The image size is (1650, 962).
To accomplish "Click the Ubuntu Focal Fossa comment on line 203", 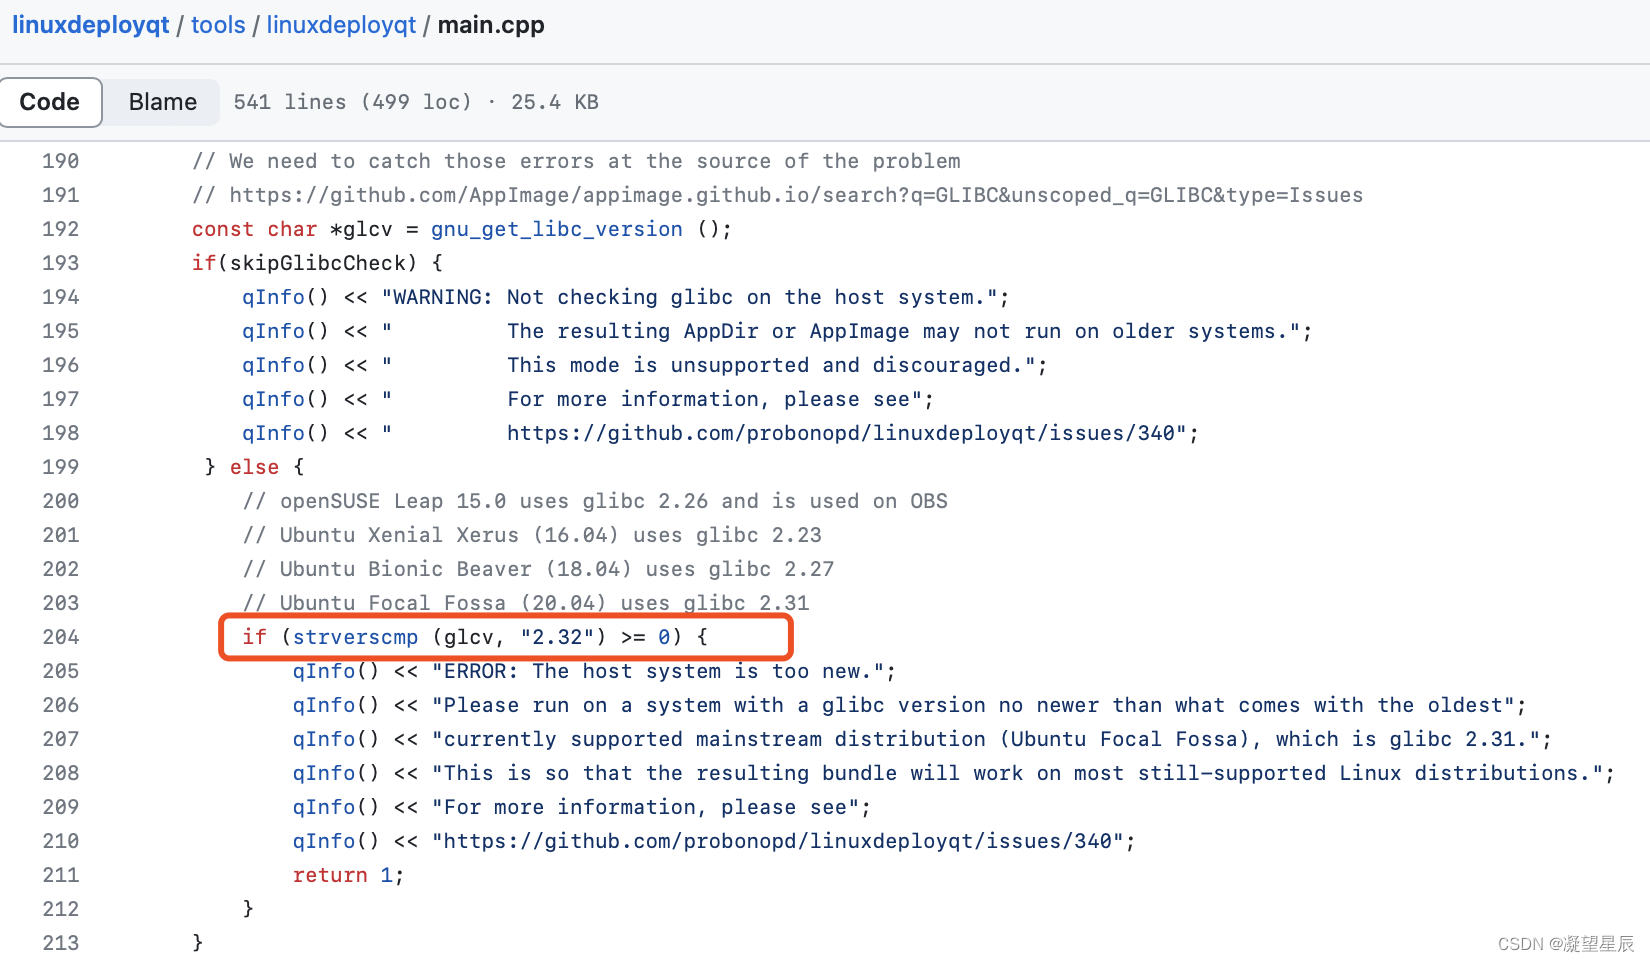I will [x=526, y=603].
